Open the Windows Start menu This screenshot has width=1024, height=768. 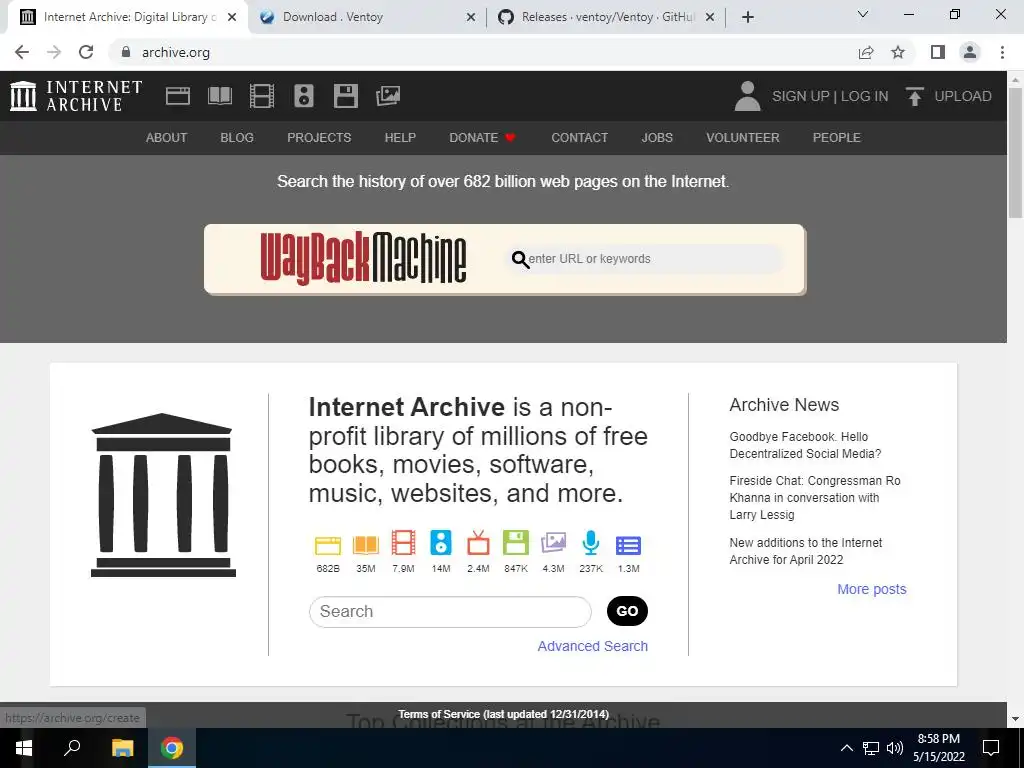[x=24, y=748]
